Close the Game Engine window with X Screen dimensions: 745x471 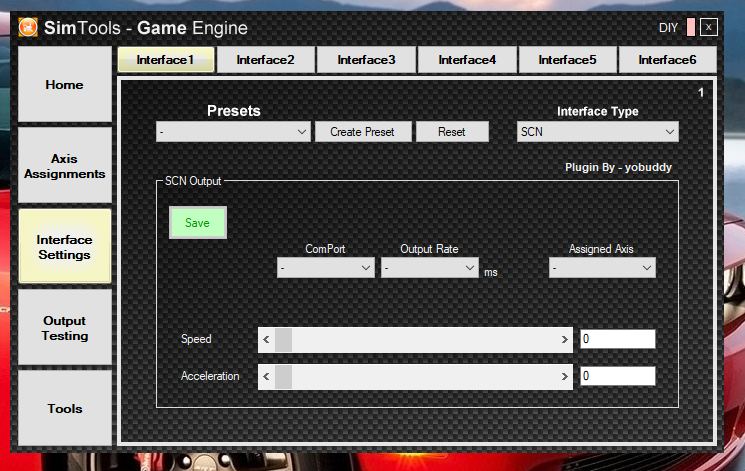click(708, 27)
